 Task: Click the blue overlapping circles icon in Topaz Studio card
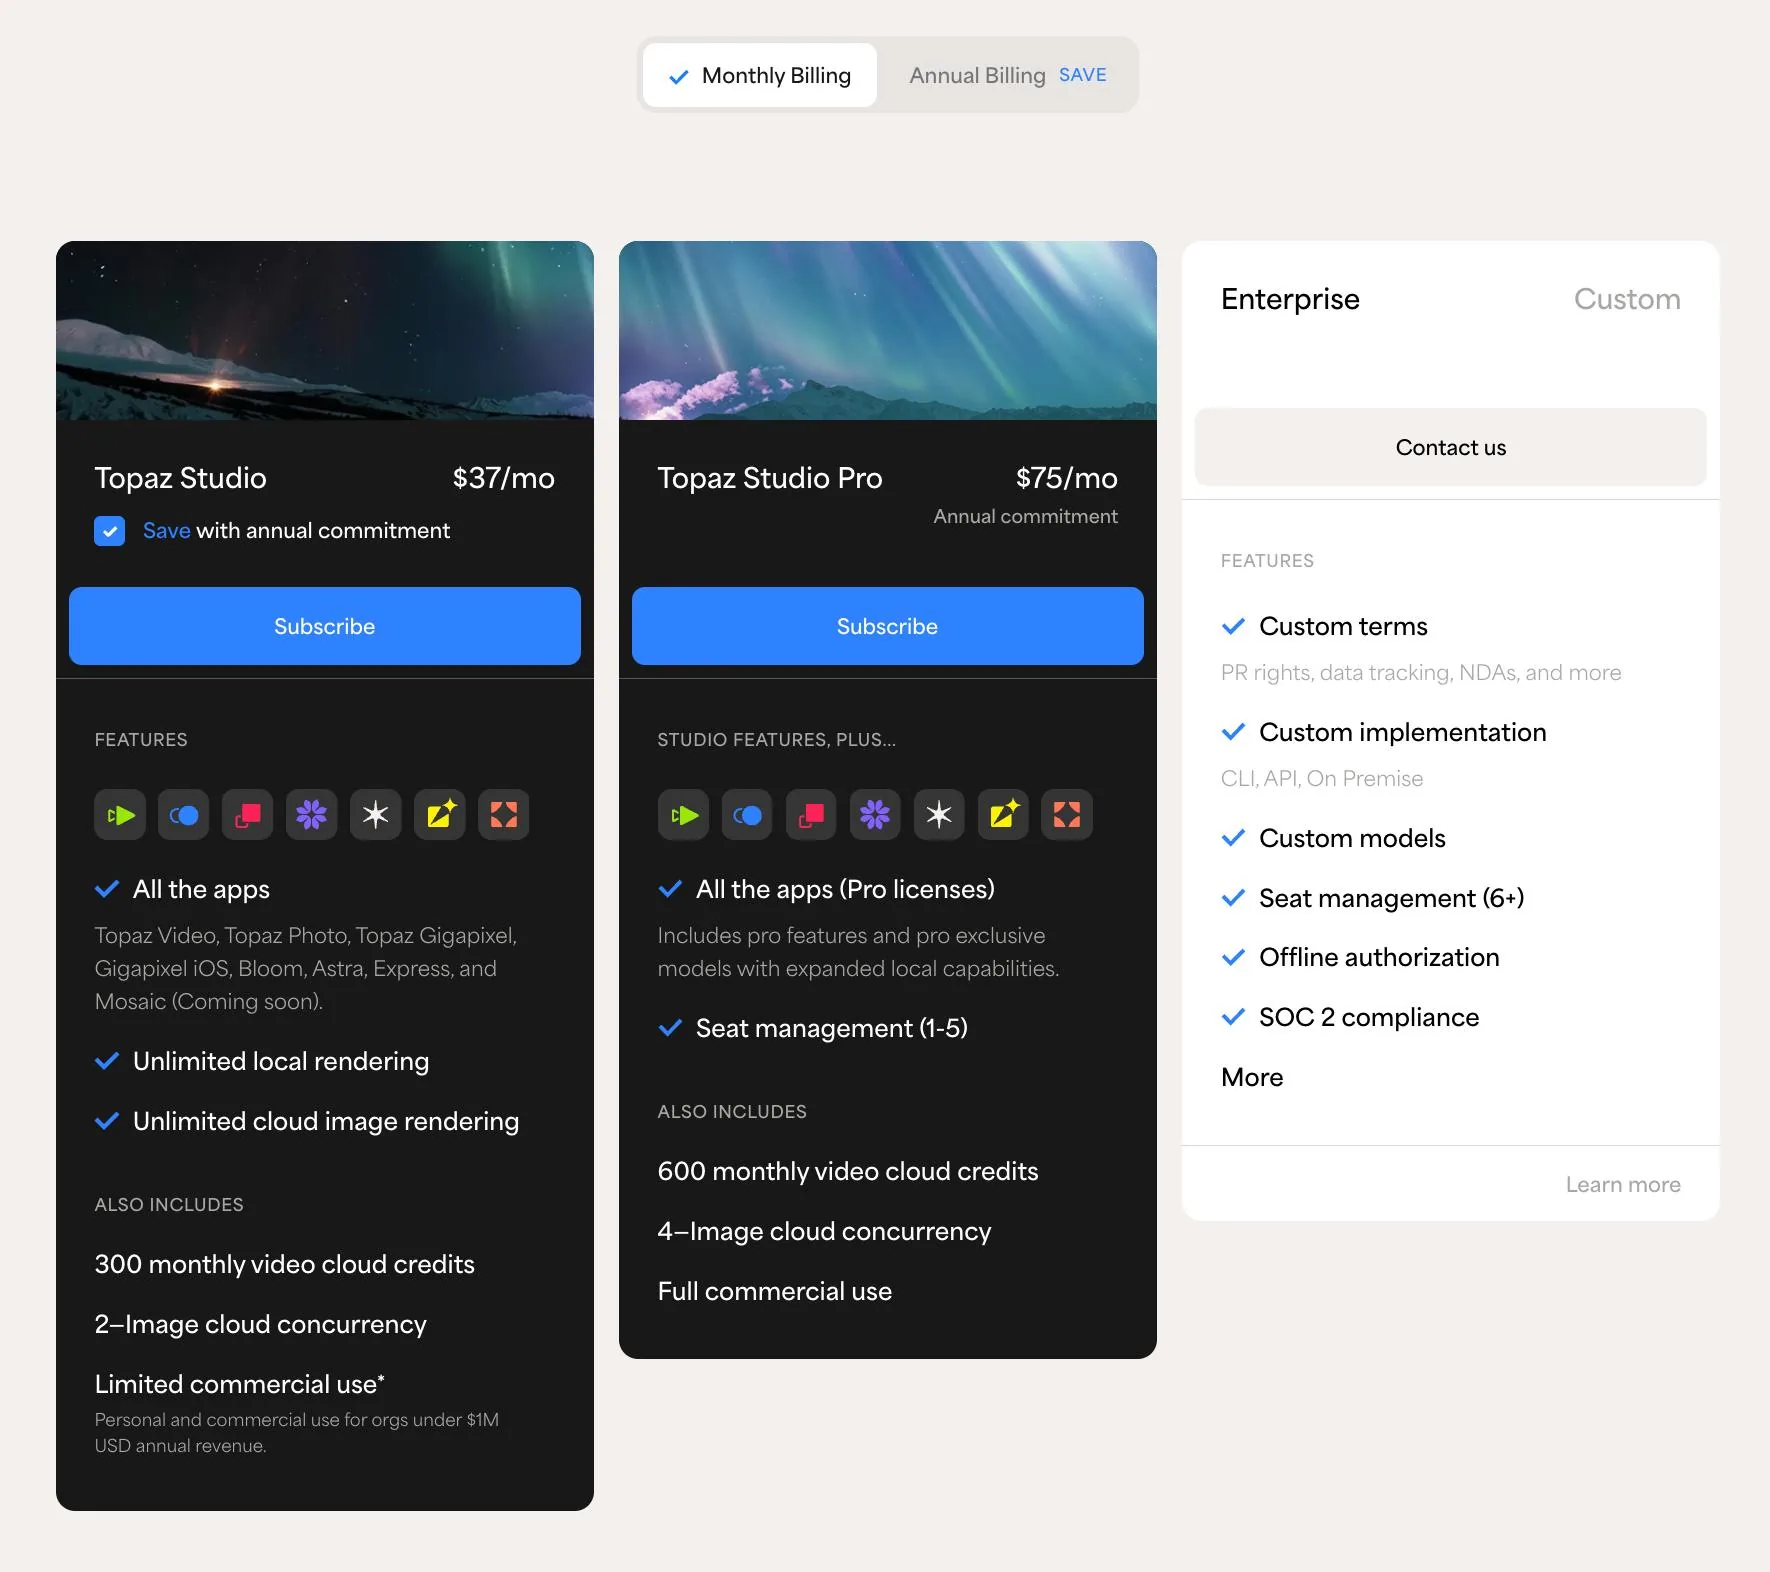tap(184, 815)
